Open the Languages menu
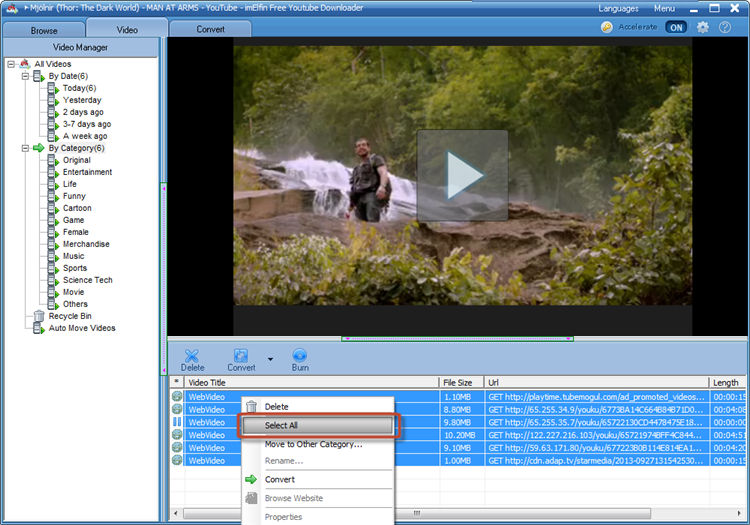Image resolution: width=750 pixels, height=525 pixels. (x=618, y=9)
